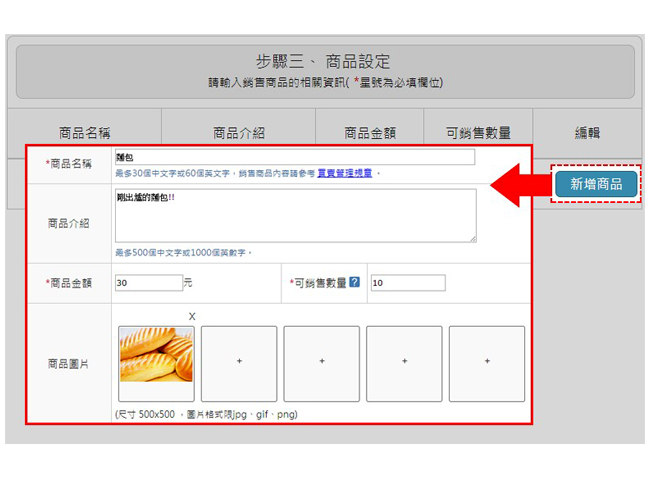Click the 商品介紹 column header

coord(239,132)
